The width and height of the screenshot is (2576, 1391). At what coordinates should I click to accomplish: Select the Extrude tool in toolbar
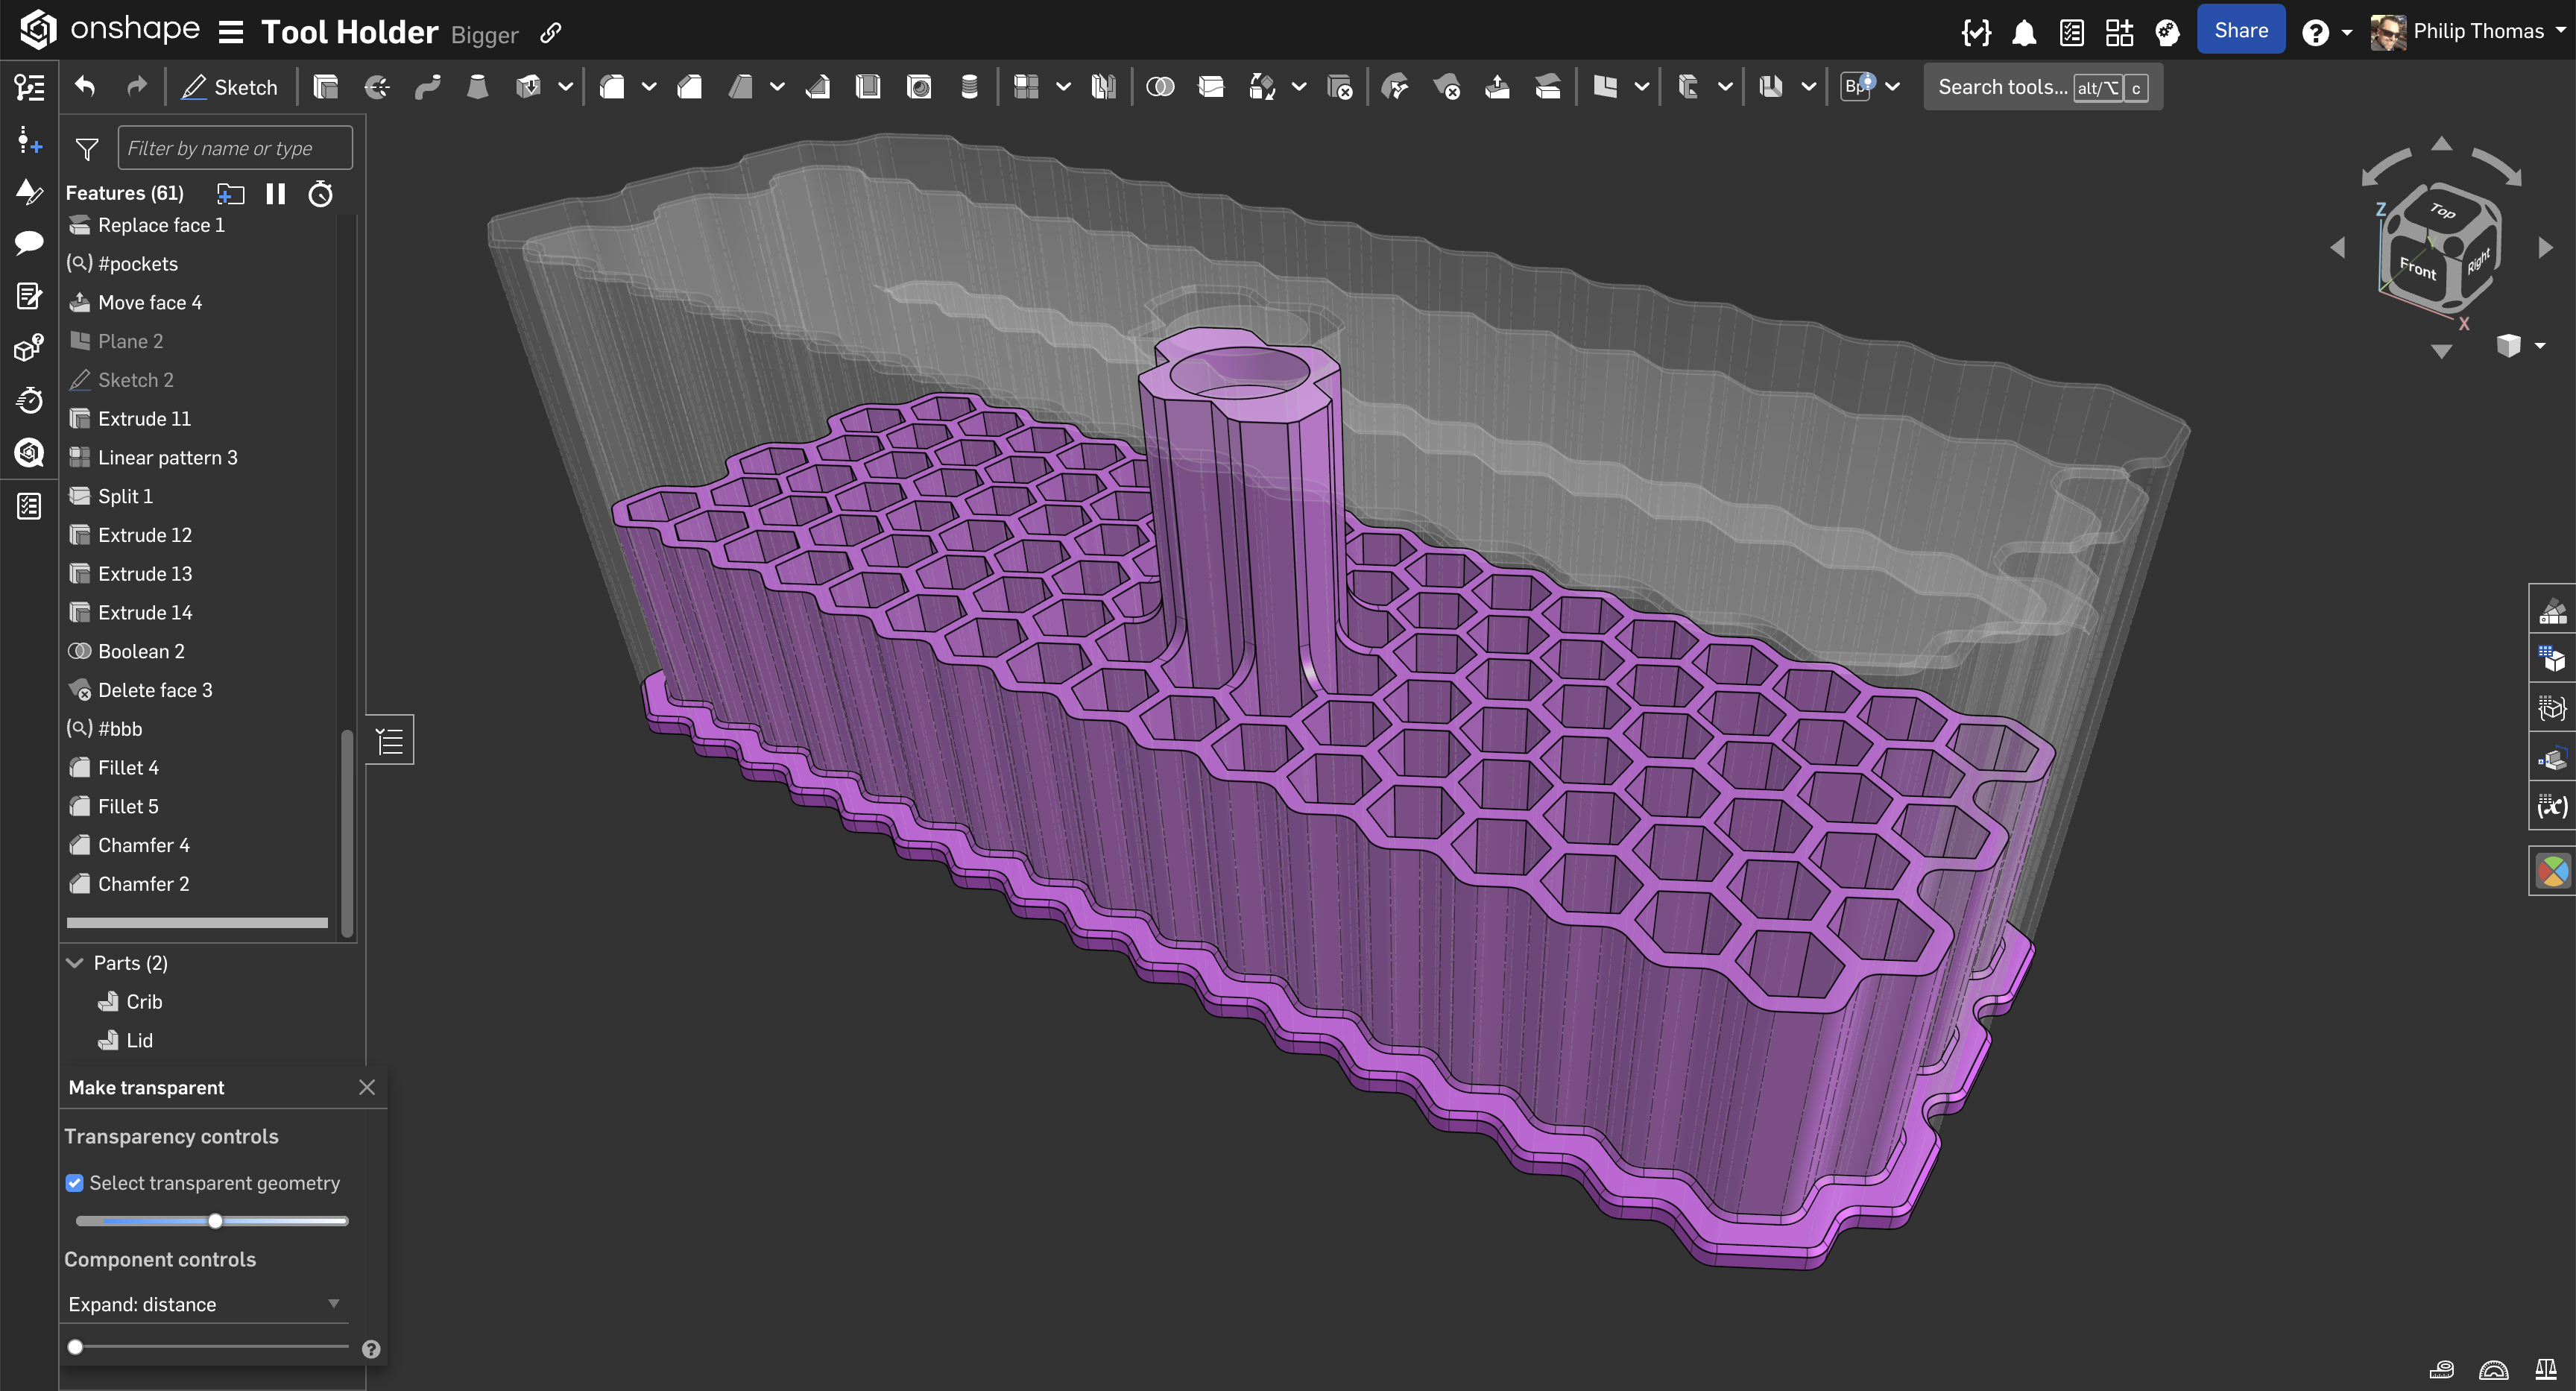(325, 87)
